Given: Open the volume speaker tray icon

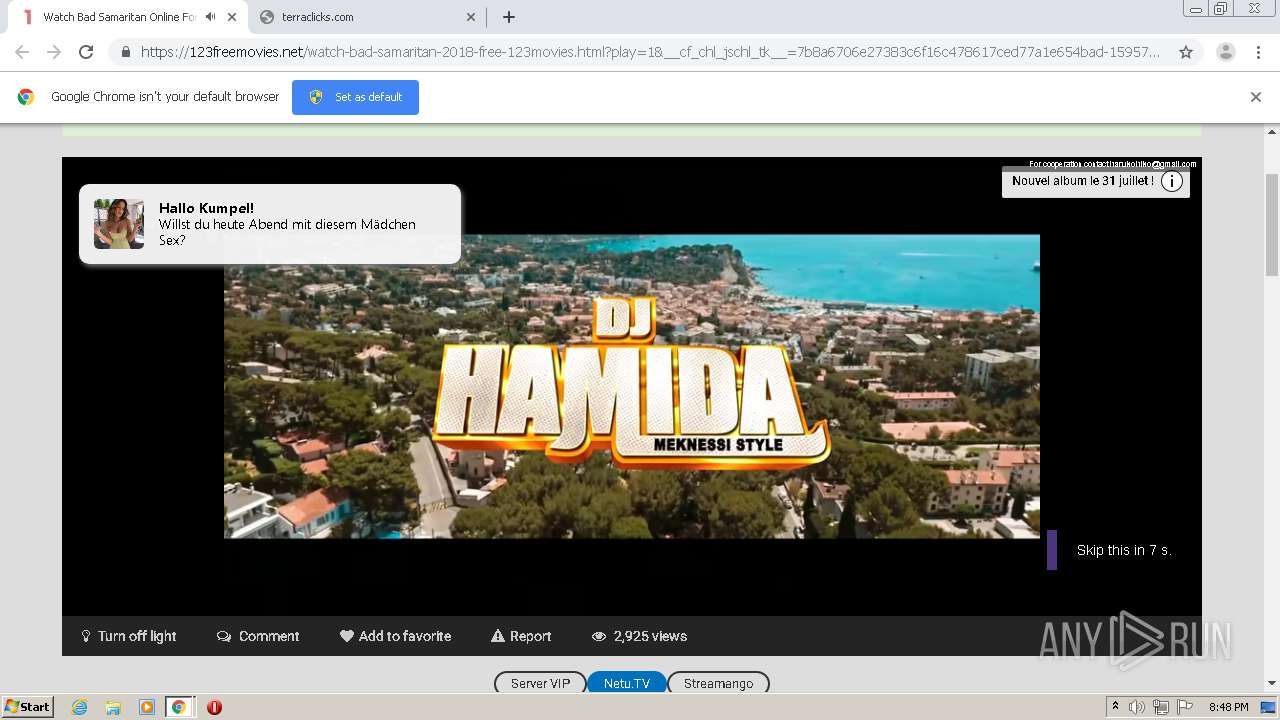Looking at the screenshot, I should 1137,707.
